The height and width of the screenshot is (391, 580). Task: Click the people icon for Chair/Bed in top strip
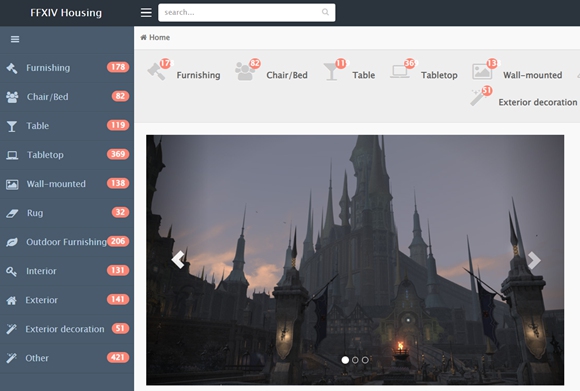[x=245, y=71]
